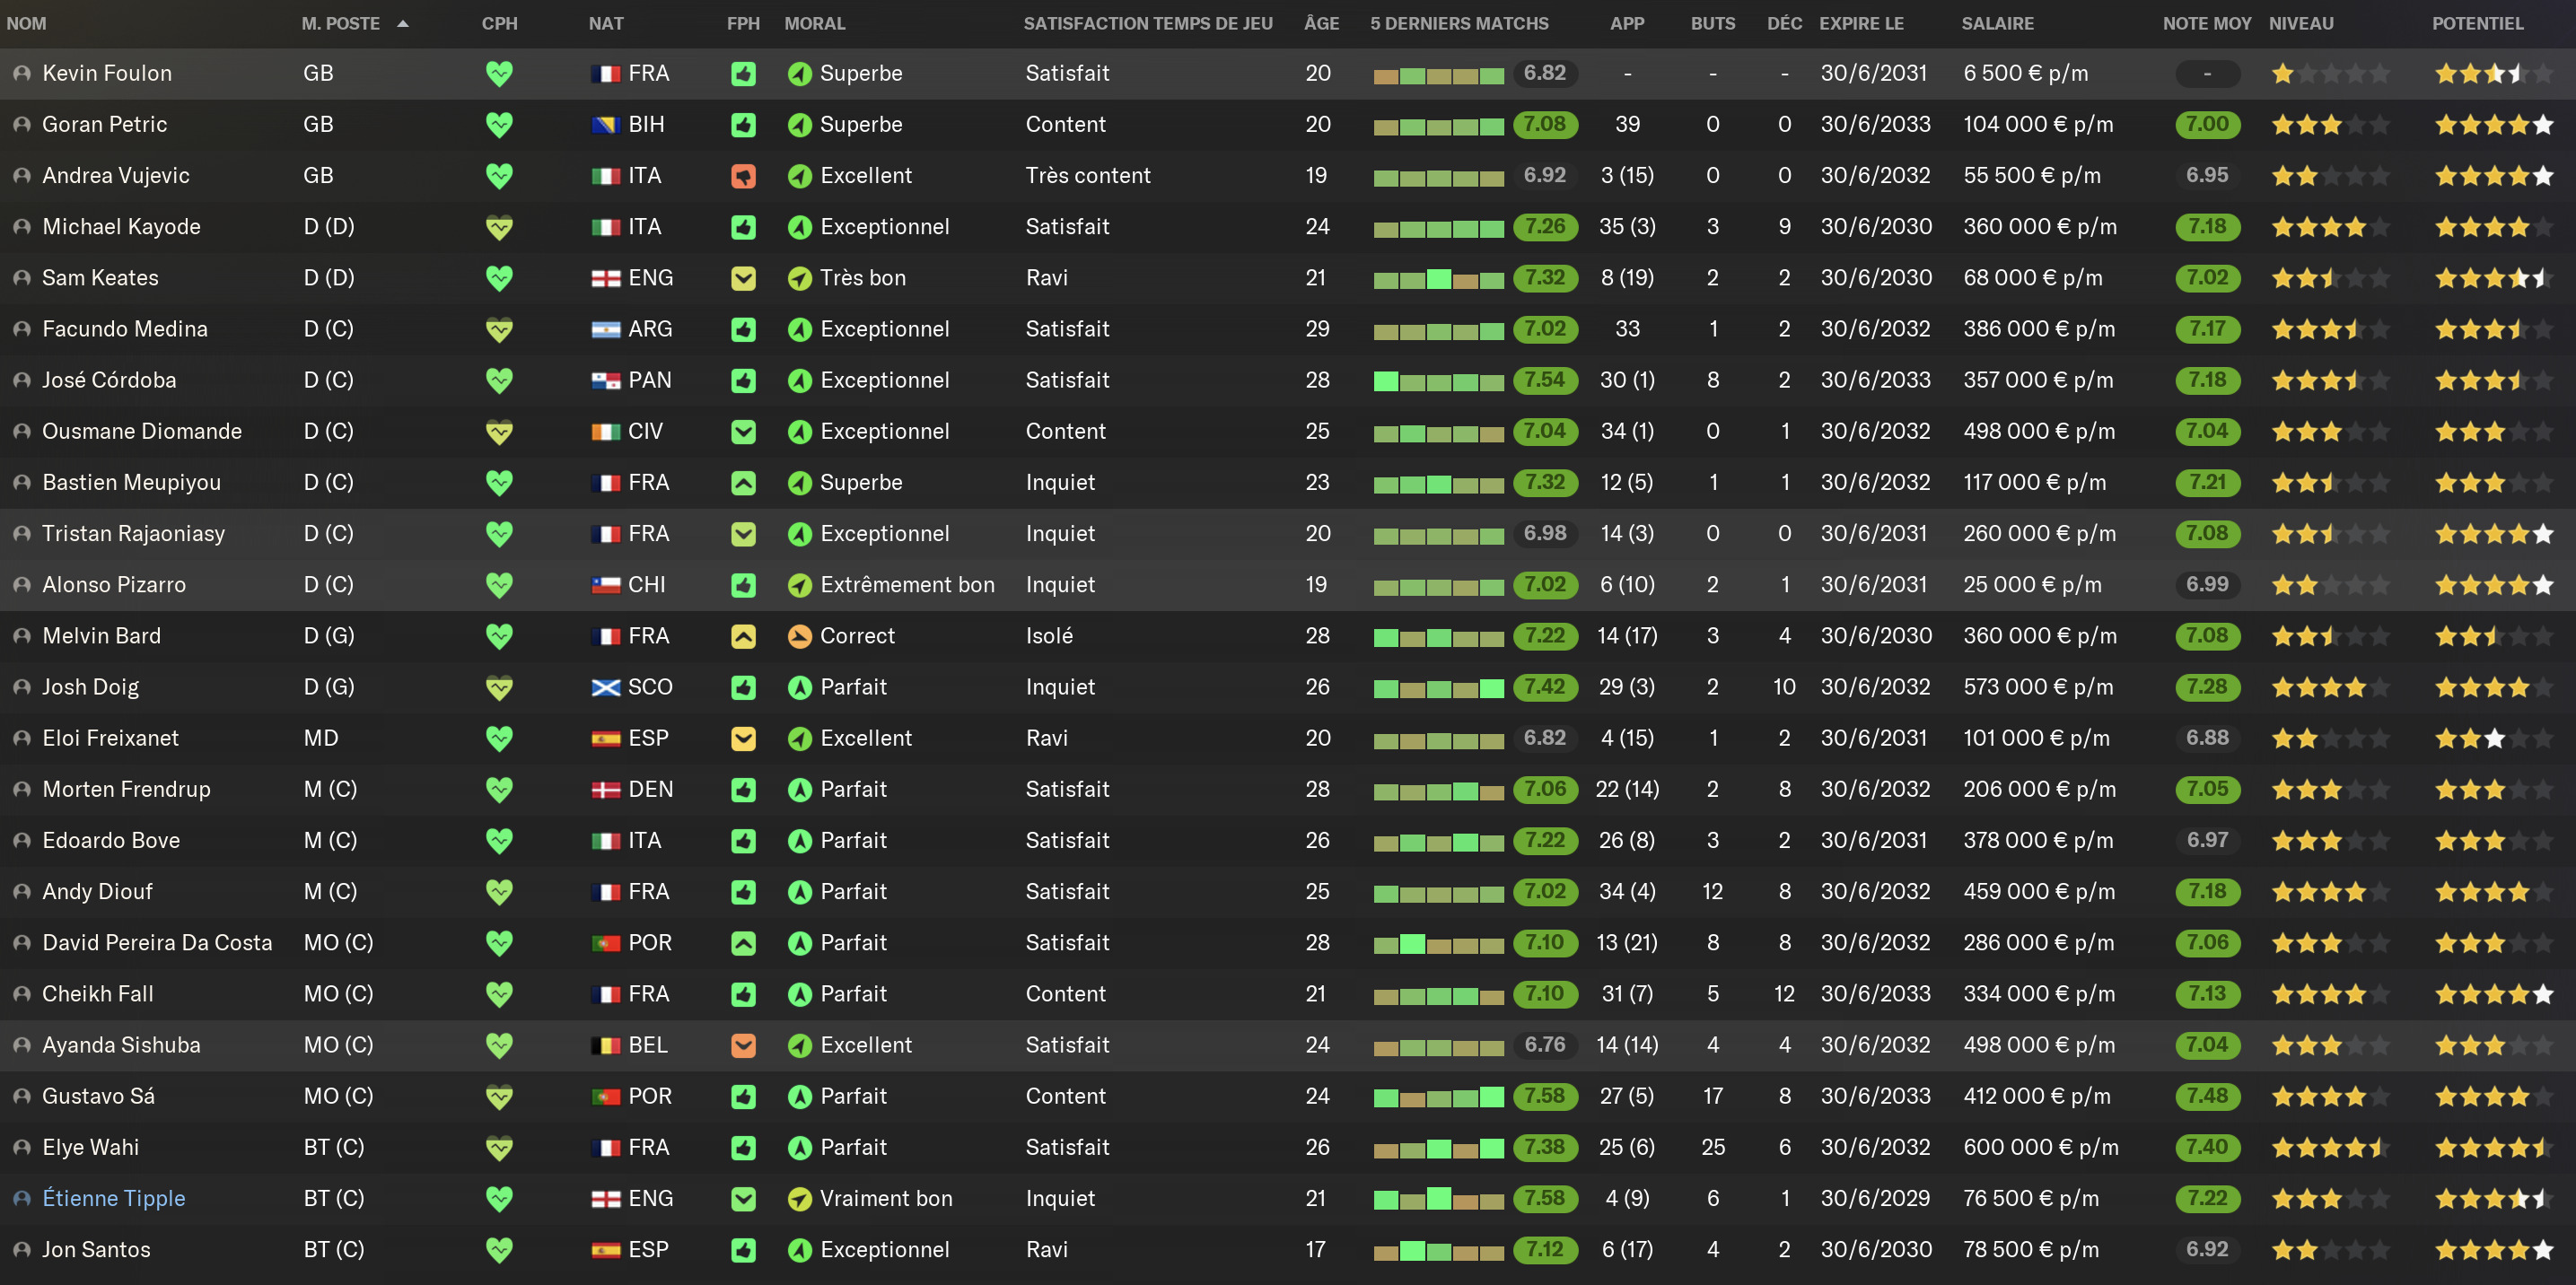This screenshot has width=2576, height=1285.
Task: Sort by the NOM column header
Action: coord(26,23)
